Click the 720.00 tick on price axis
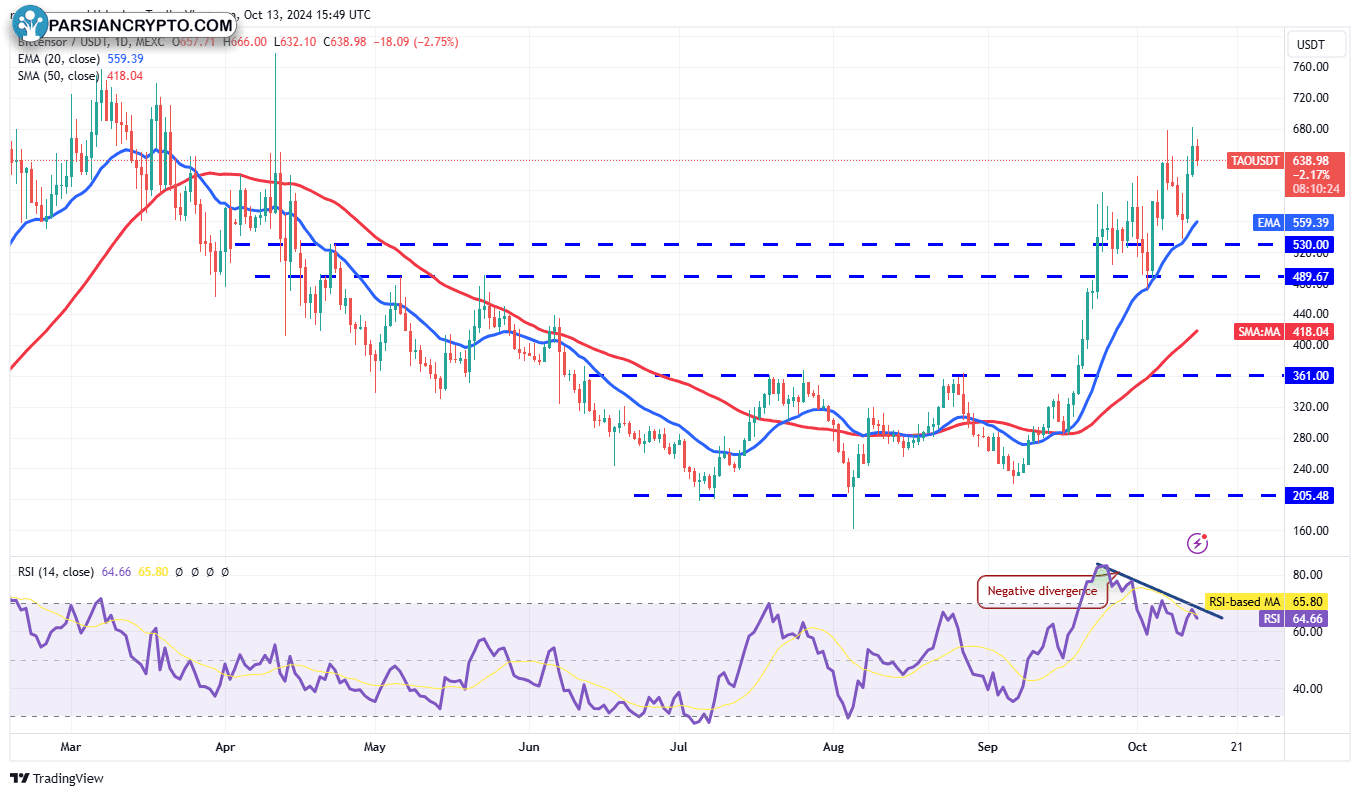The width and height of the screenshot is (1360, 796). click(1311, 98)
